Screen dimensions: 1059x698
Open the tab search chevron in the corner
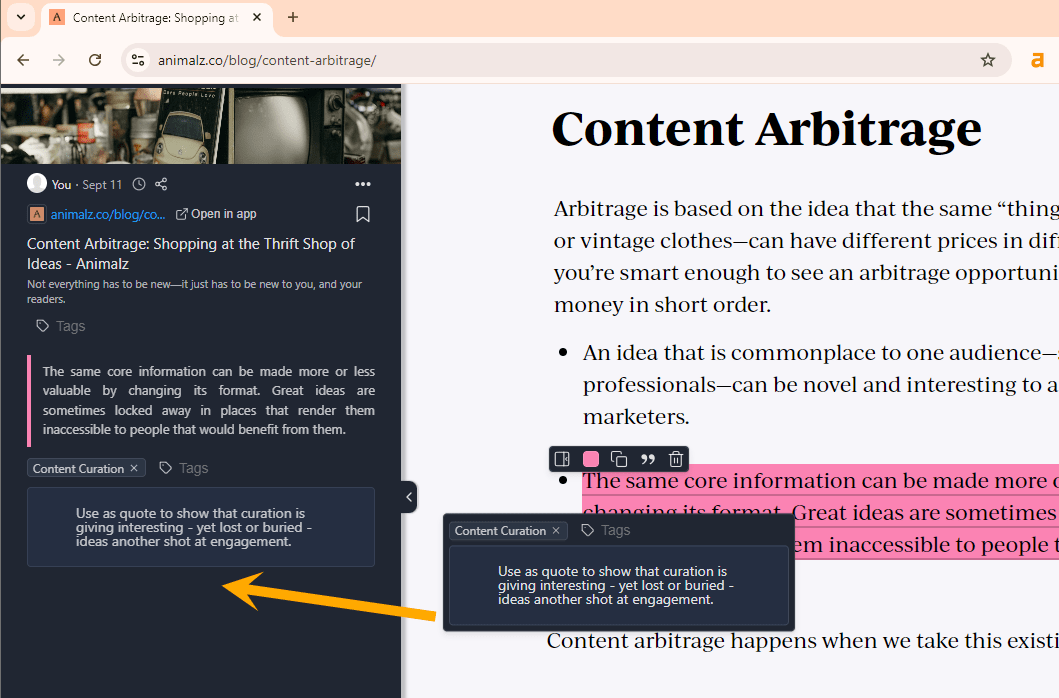(x=20, y=17)
